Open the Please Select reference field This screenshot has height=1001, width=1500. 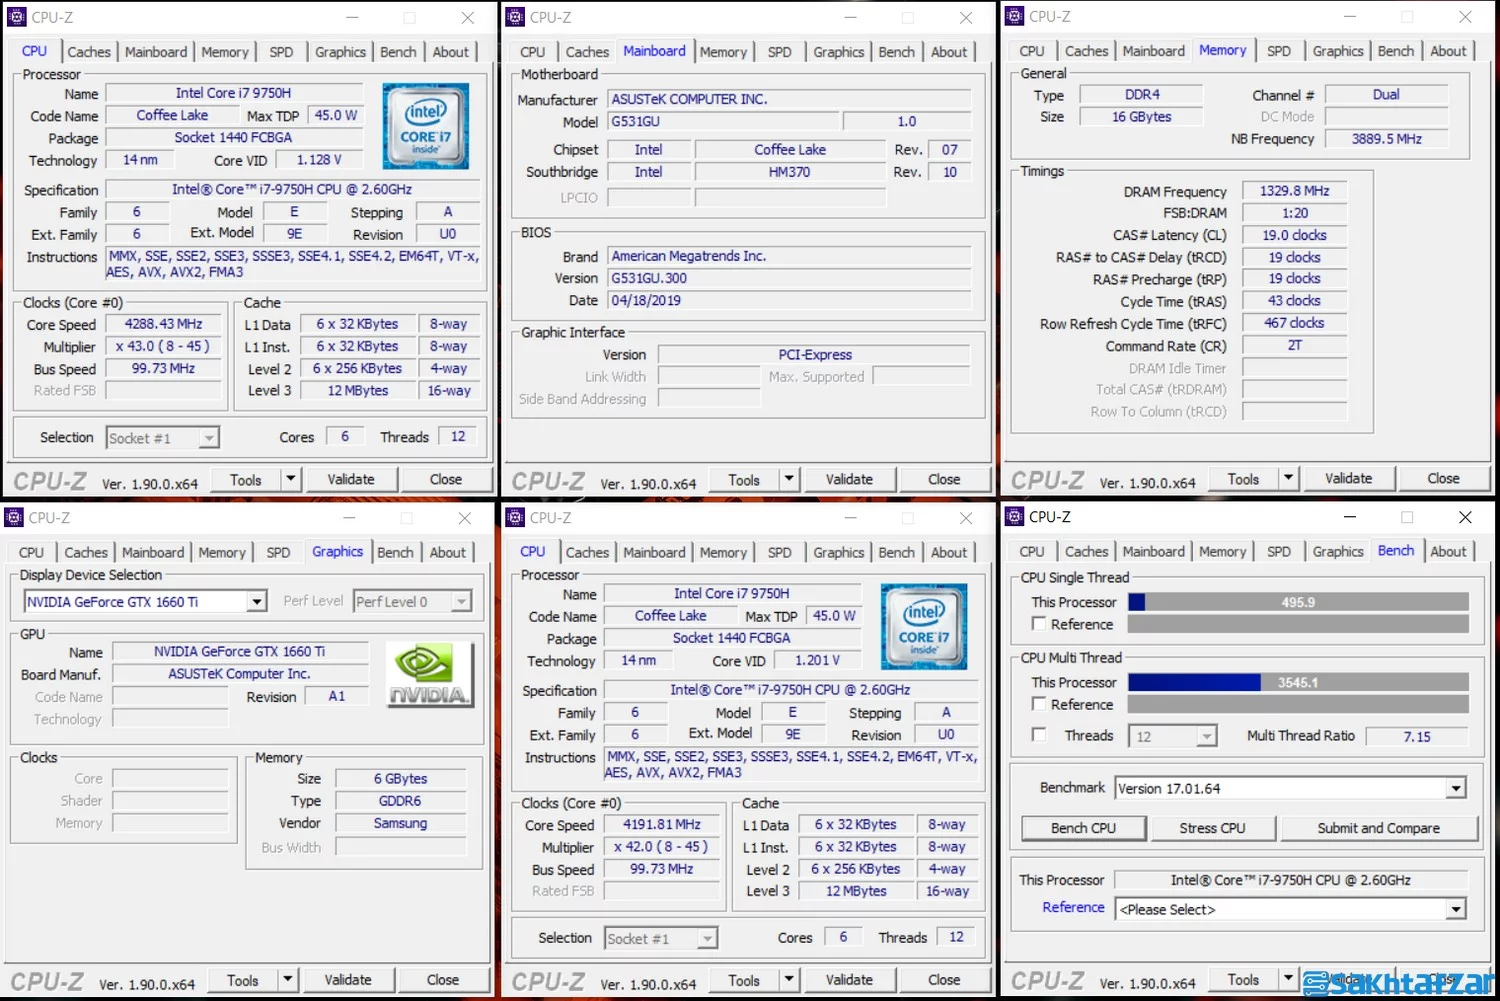click(x=1456, y=909)
